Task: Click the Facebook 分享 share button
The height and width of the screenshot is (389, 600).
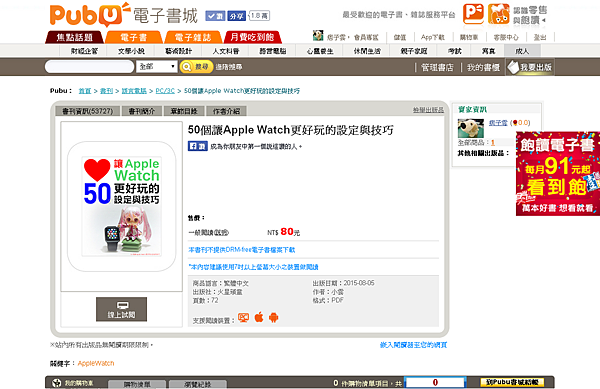Action: tap(236, 16)
